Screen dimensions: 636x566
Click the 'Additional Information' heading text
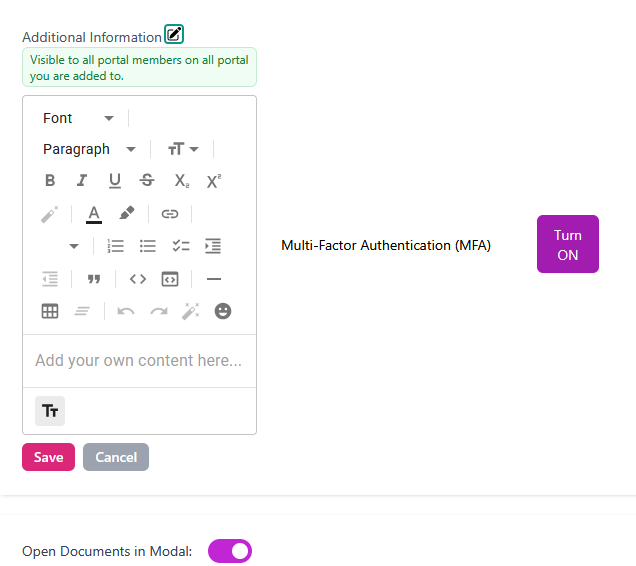click(x=92, y=37)
